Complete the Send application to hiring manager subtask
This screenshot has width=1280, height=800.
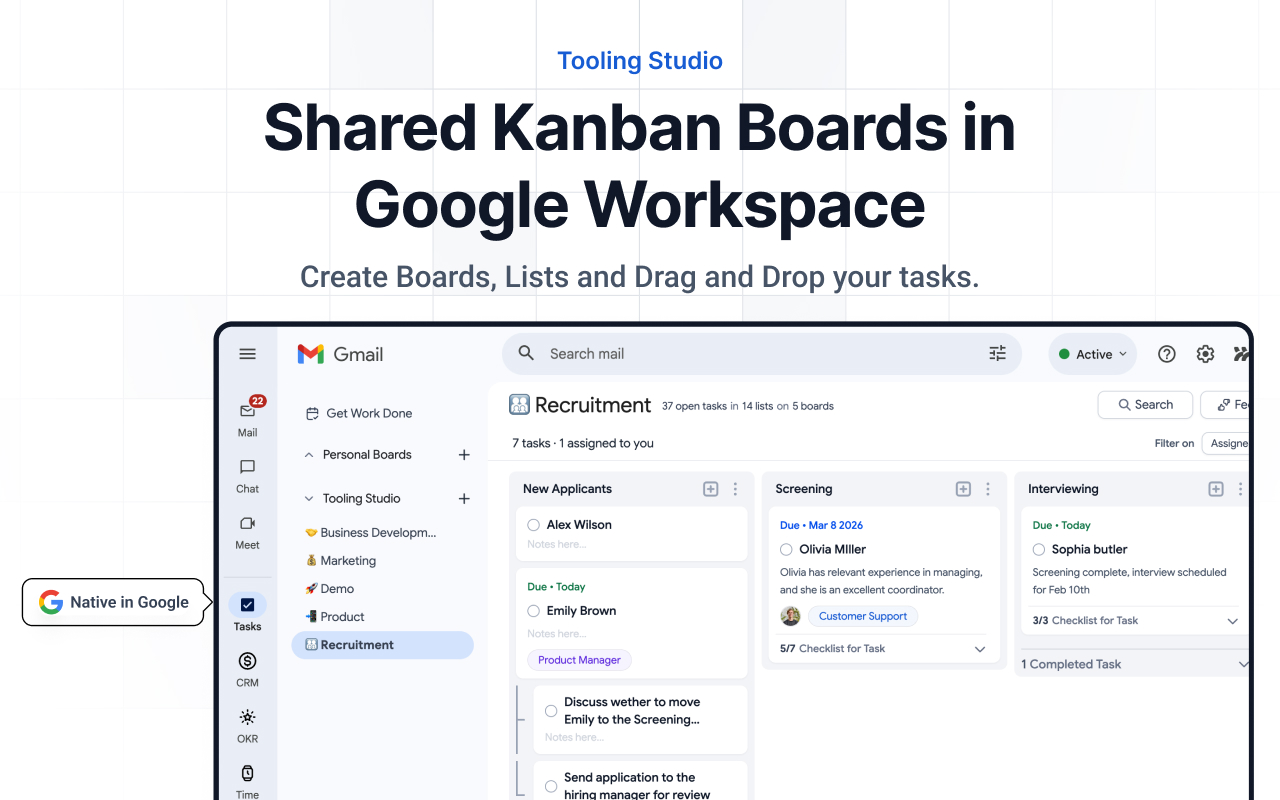point(551,786)
